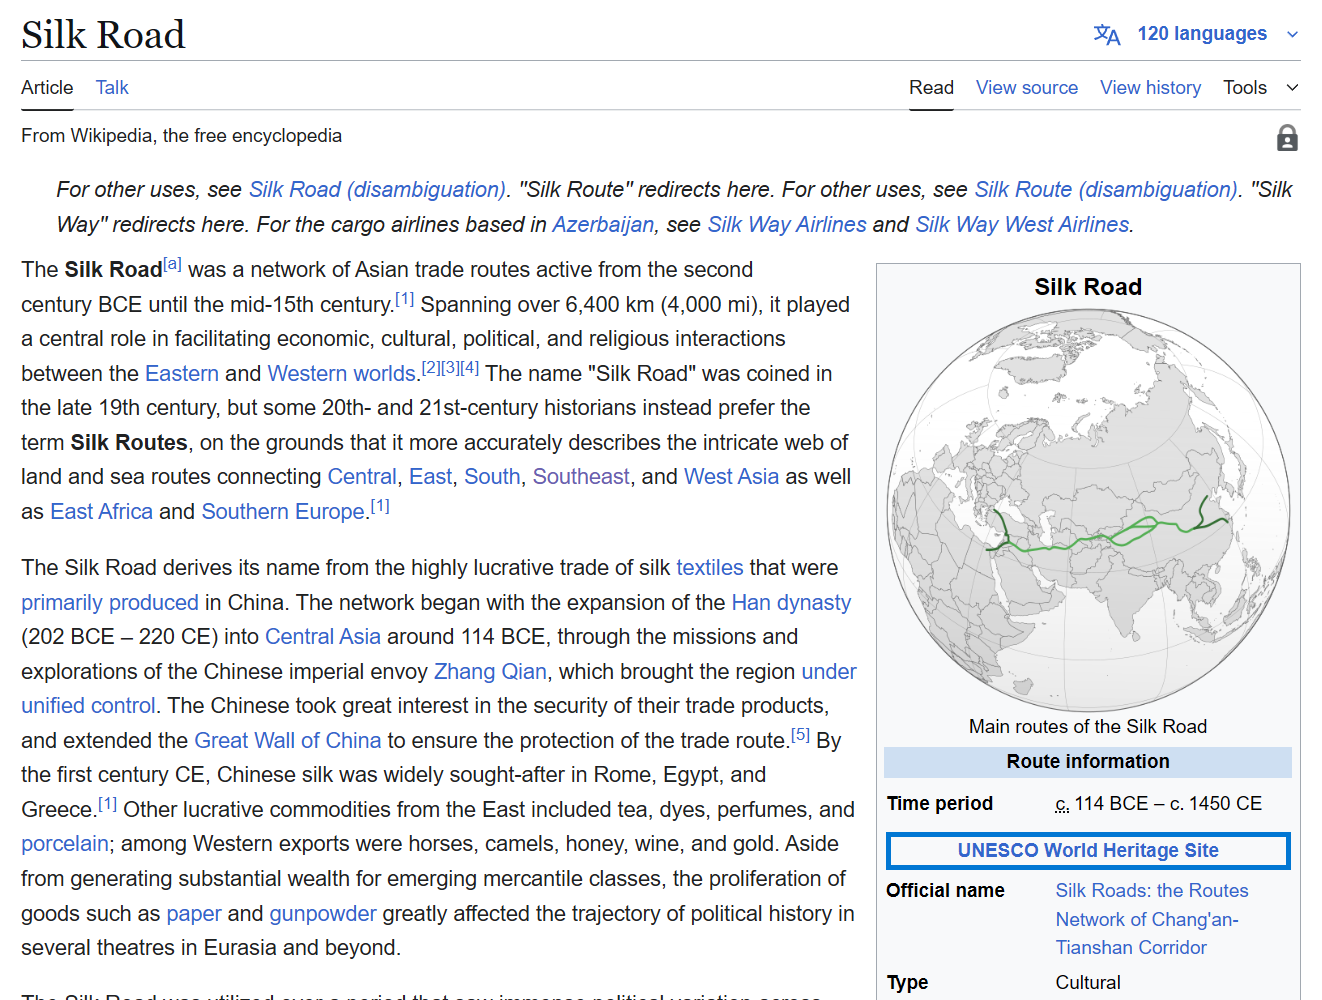Open the Silk Way West Airlines link
This screenshot has width=1322, height=1000.
coord(1022,225)
